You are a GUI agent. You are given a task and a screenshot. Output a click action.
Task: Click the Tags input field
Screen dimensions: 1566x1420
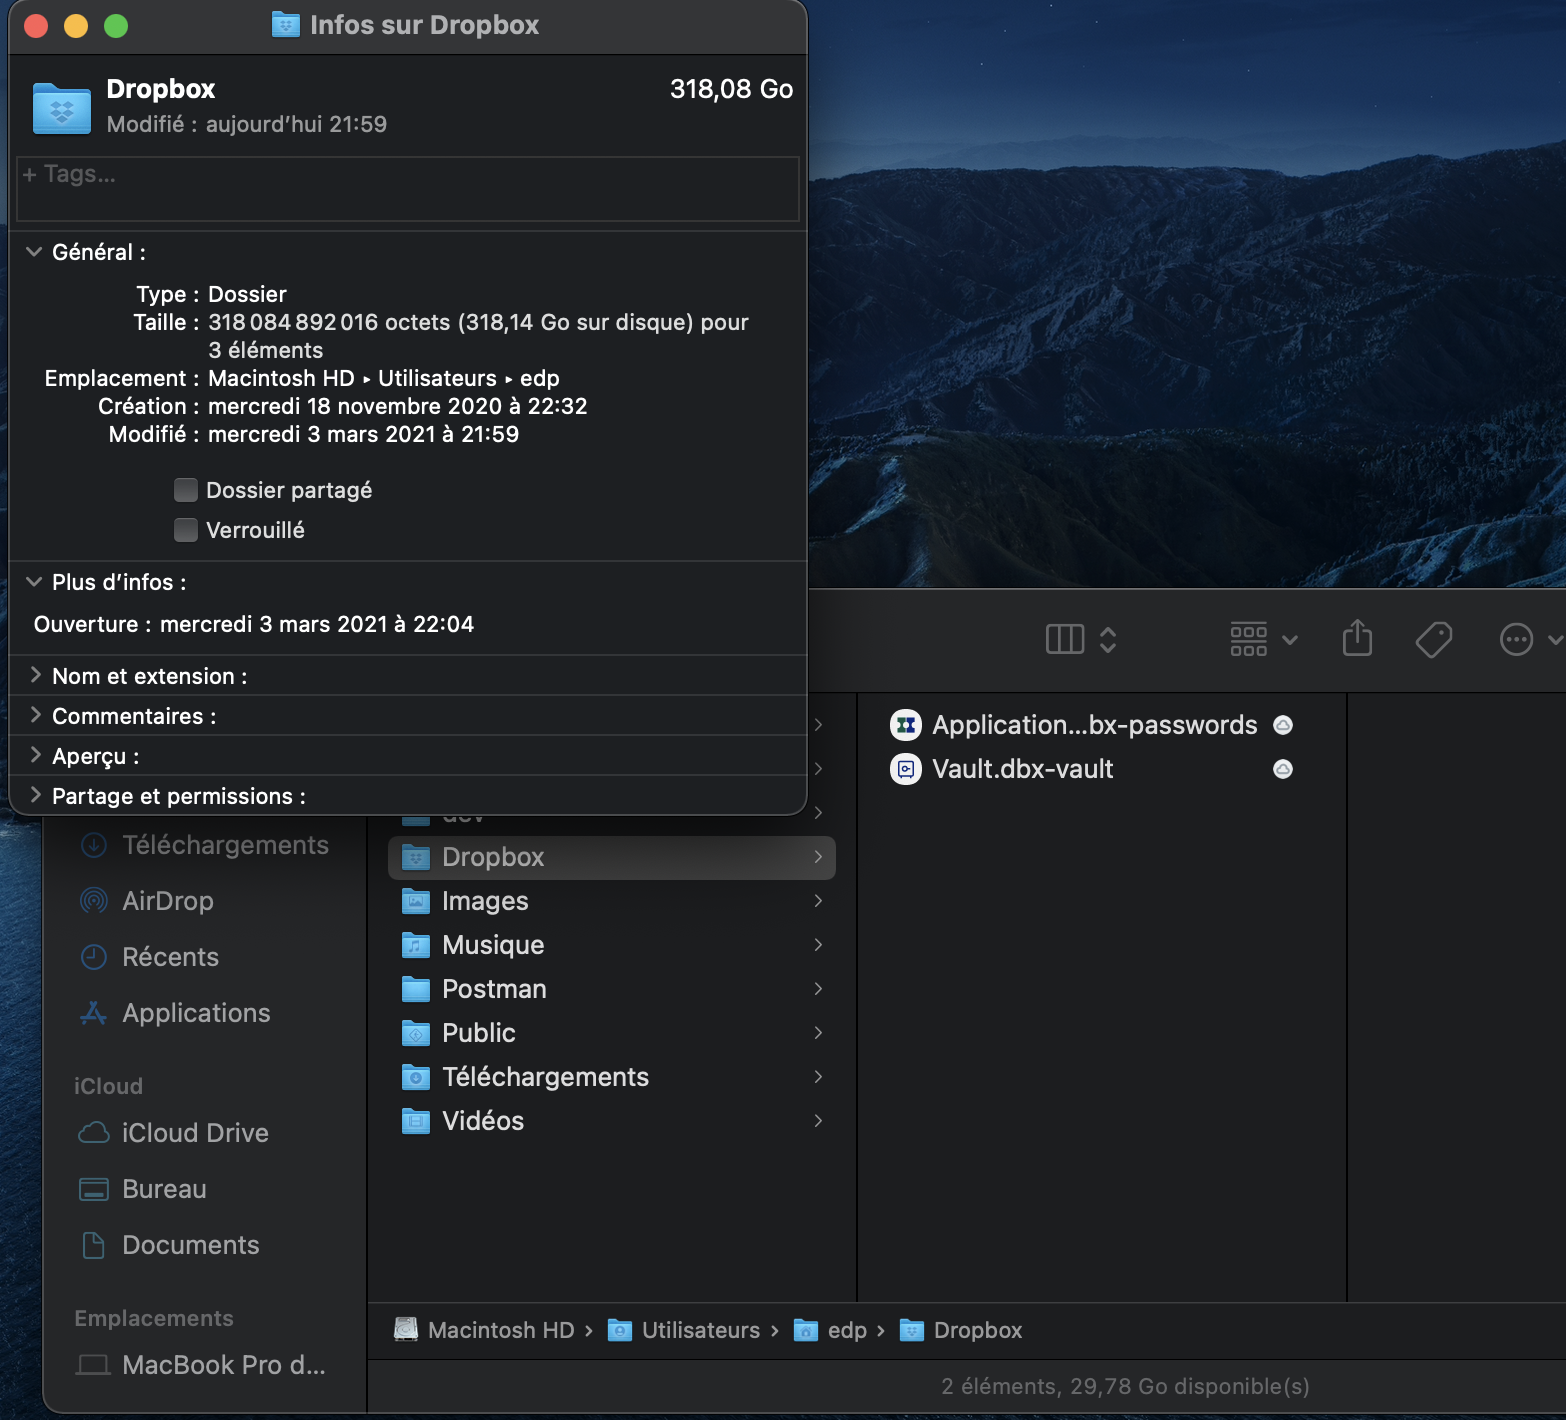click(407, 188)
